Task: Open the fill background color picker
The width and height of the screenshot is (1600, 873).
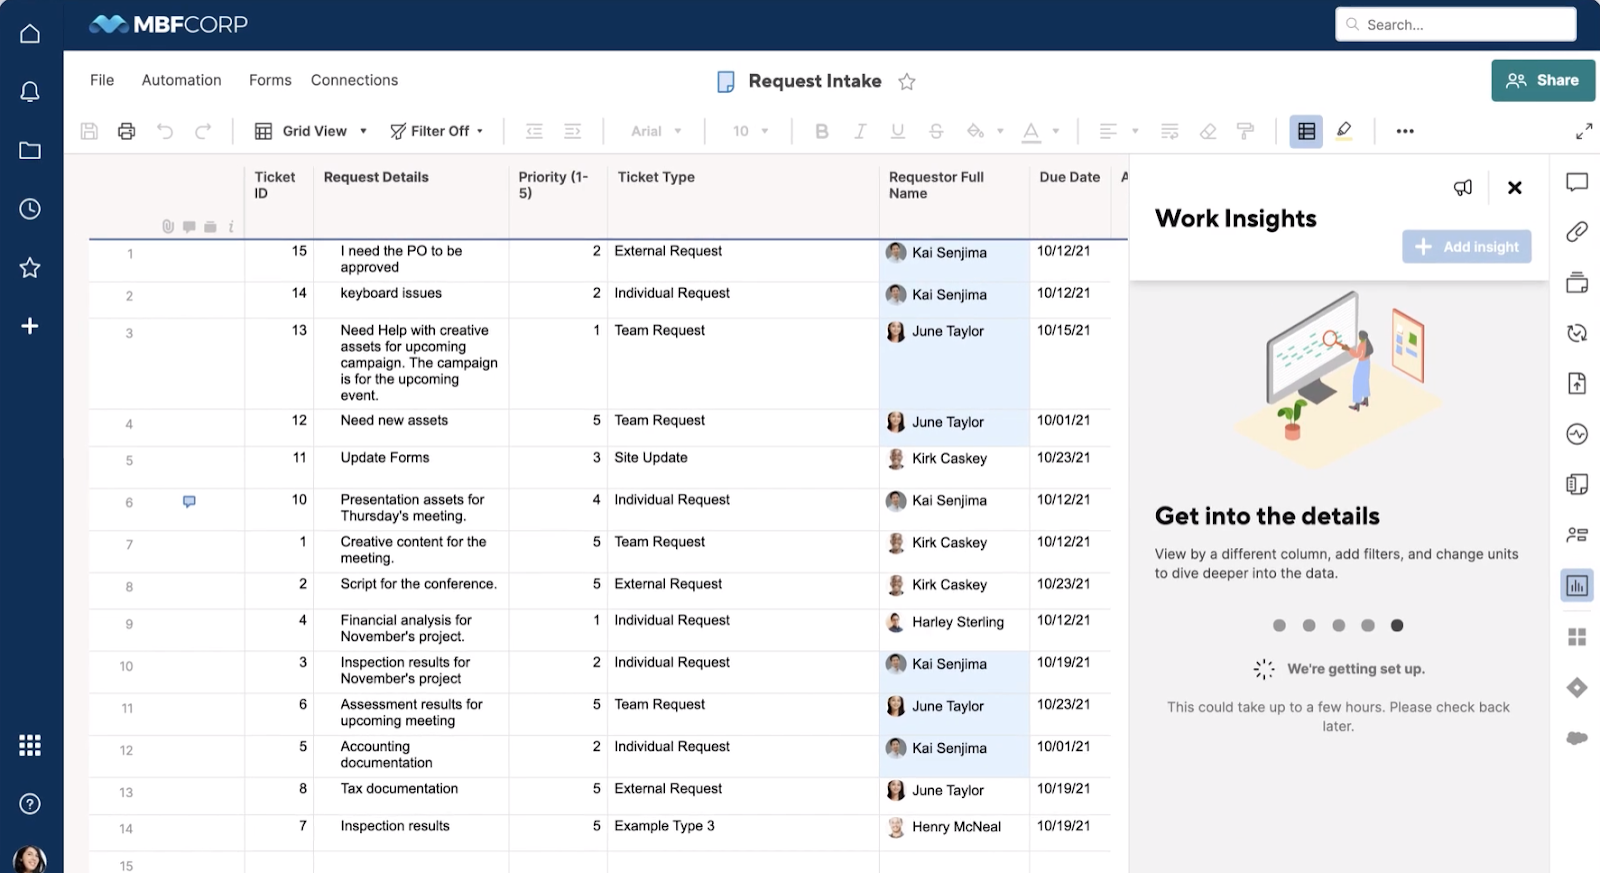Action: [x=984, y=131]
